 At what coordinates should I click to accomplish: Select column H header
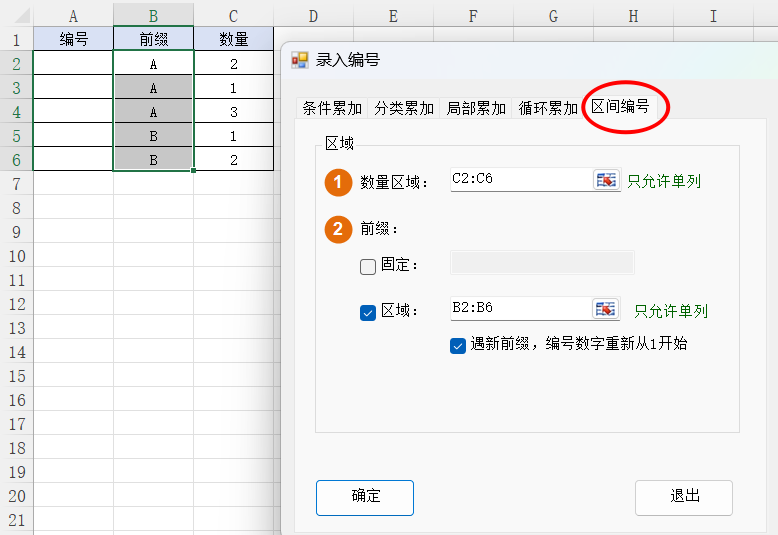click(633, 16)
